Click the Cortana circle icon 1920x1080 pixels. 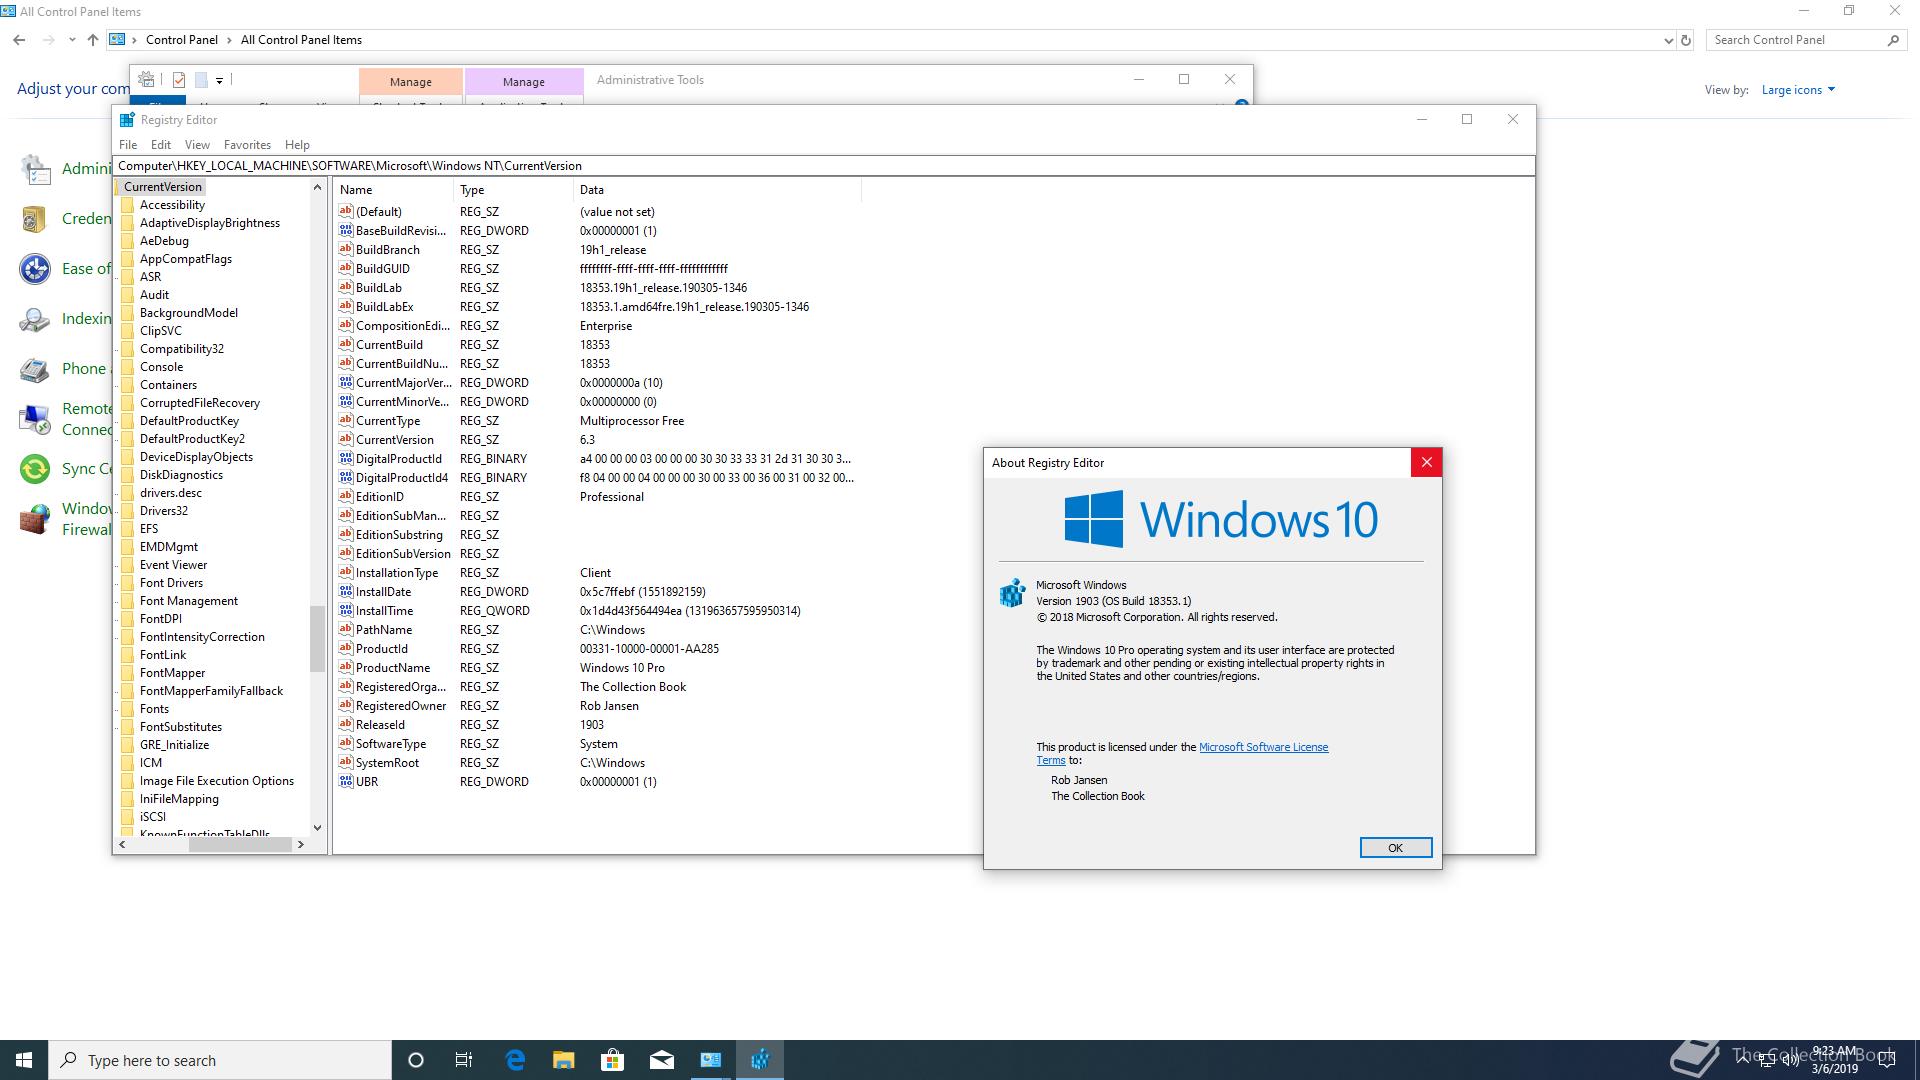pyautogui.click(x=416, y=1060)
